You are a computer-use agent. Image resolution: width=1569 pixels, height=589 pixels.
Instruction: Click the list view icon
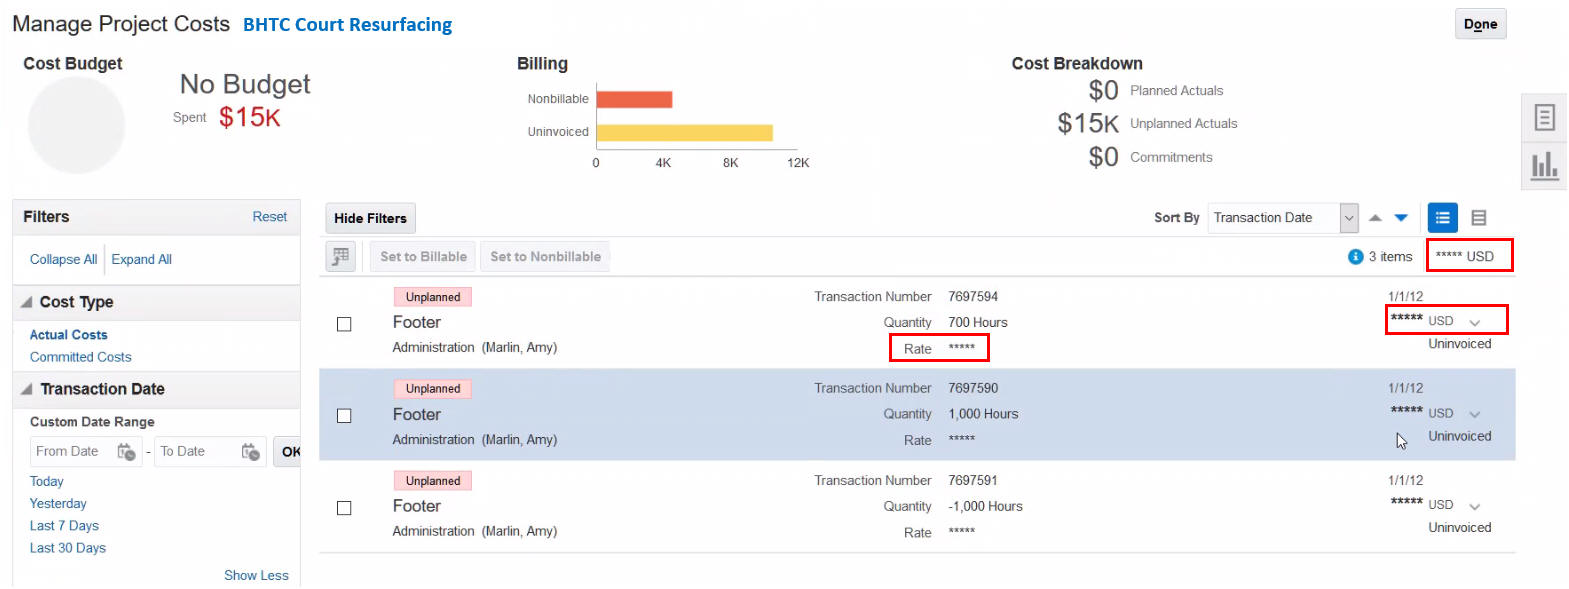point(1442,218)
